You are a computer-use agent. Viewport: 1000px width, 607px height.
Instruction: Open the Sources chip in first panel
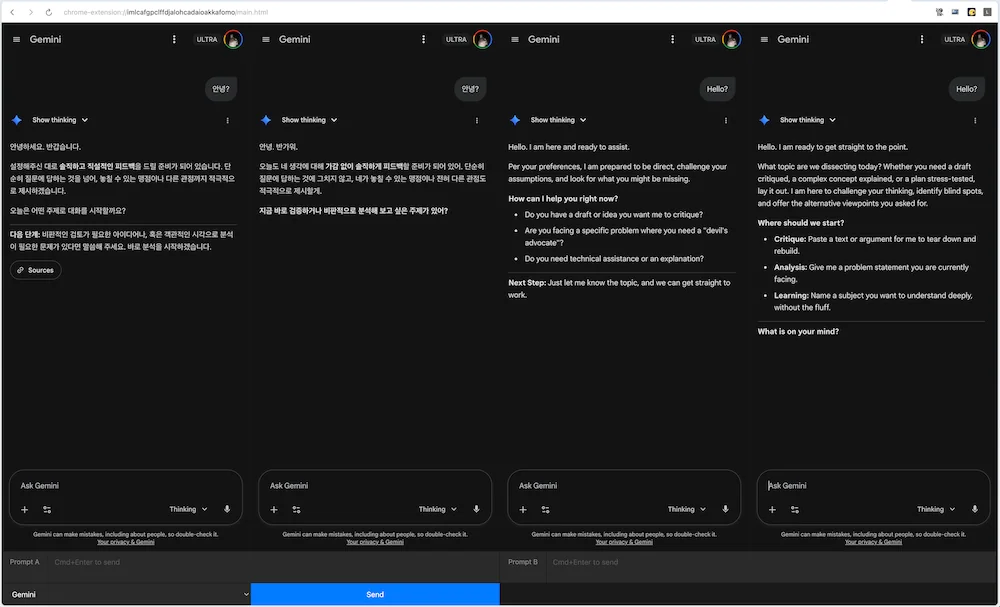pyautogui.click(x=36, y=270)
